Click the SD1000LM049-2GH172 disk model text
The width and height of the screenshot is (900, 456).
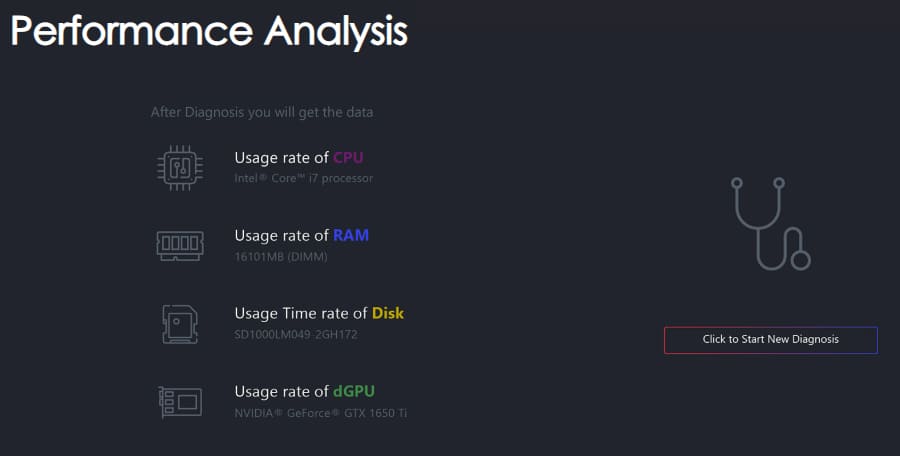[x=295, y=334]
